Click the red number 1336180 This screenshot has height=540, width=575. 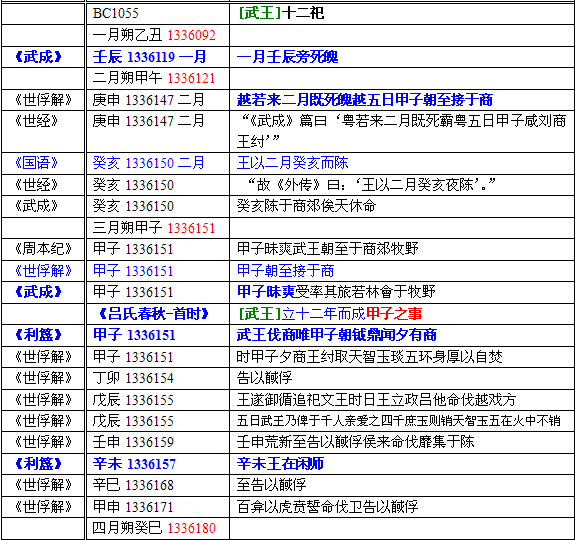point(191,528)
